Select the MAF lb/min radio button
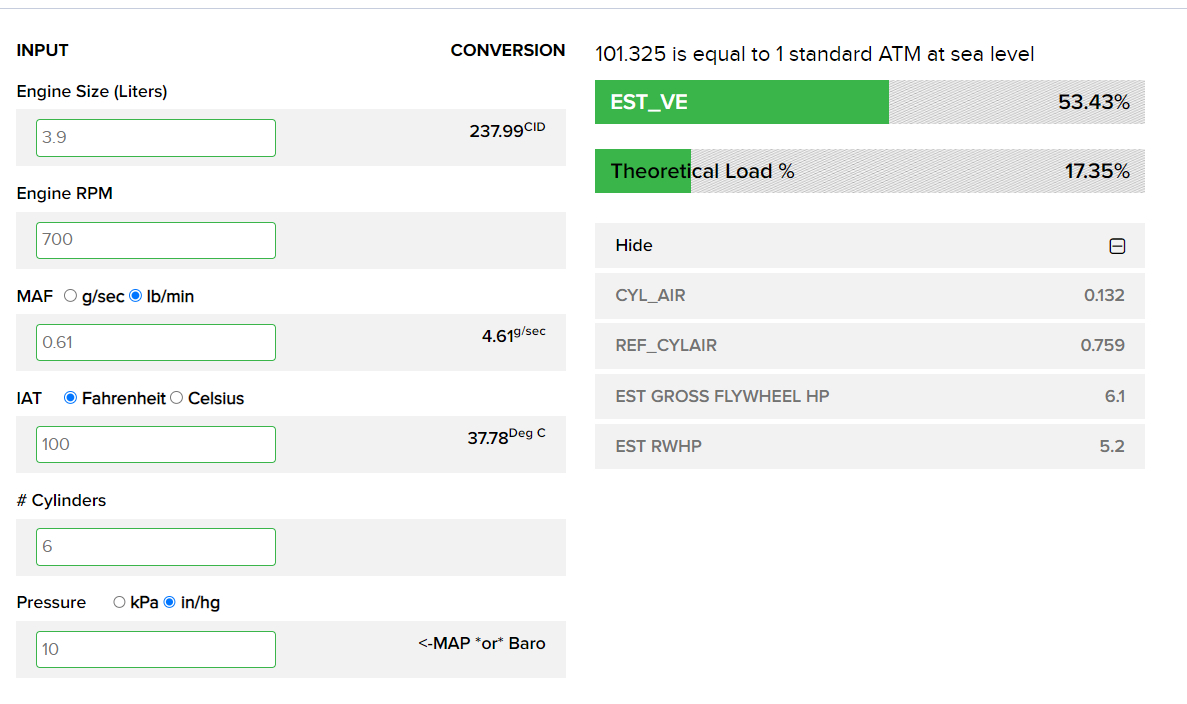The width and height of the screenshot is (1187, 704). [x=136, y=296]
